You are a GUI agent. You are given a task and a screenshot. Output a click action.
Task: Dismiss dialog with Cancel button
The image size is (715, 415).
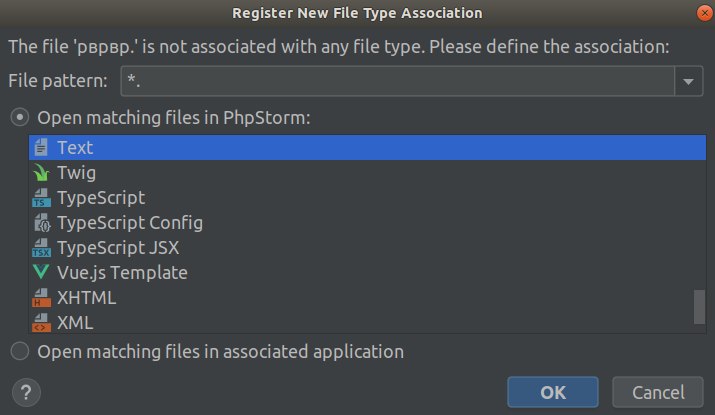pos(658,392)
